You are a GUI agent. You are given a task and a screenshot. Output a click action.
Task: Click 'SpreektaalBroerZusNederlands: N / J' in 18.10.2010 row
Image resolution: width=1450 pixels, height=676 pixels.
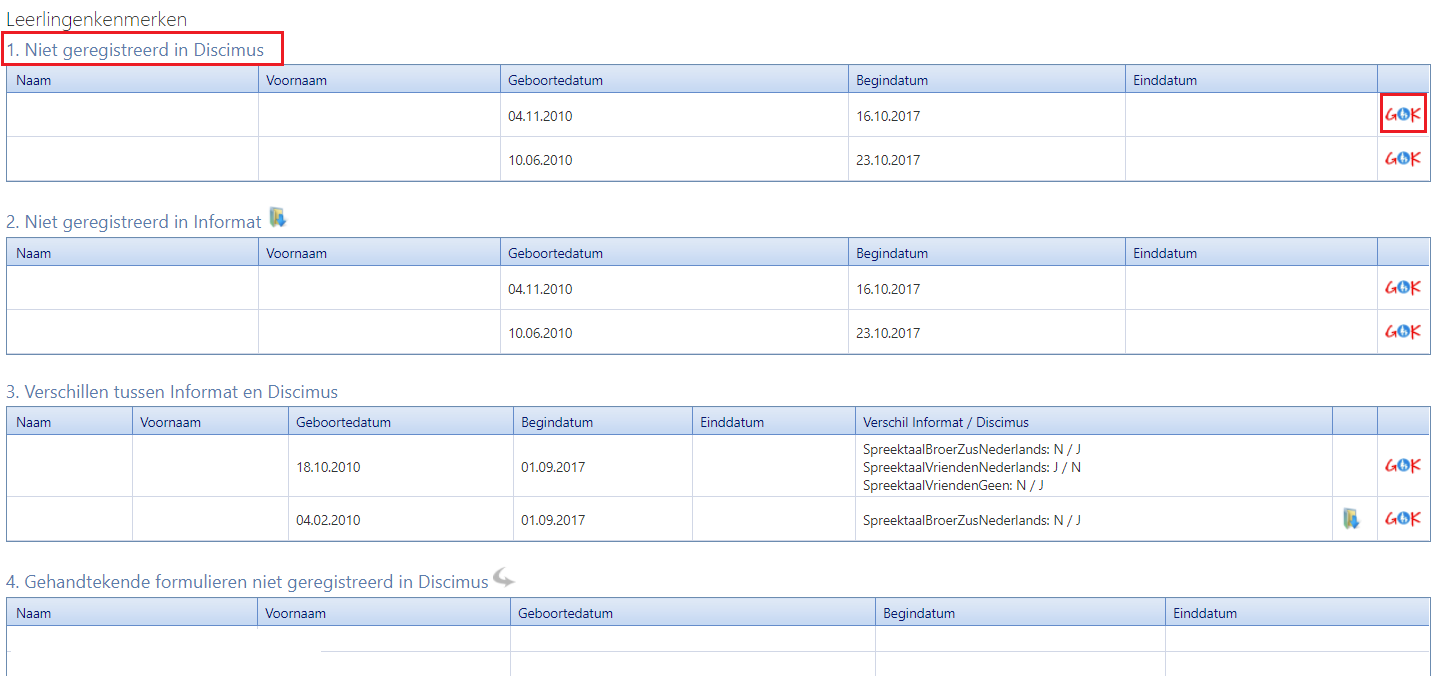(972, 449)
